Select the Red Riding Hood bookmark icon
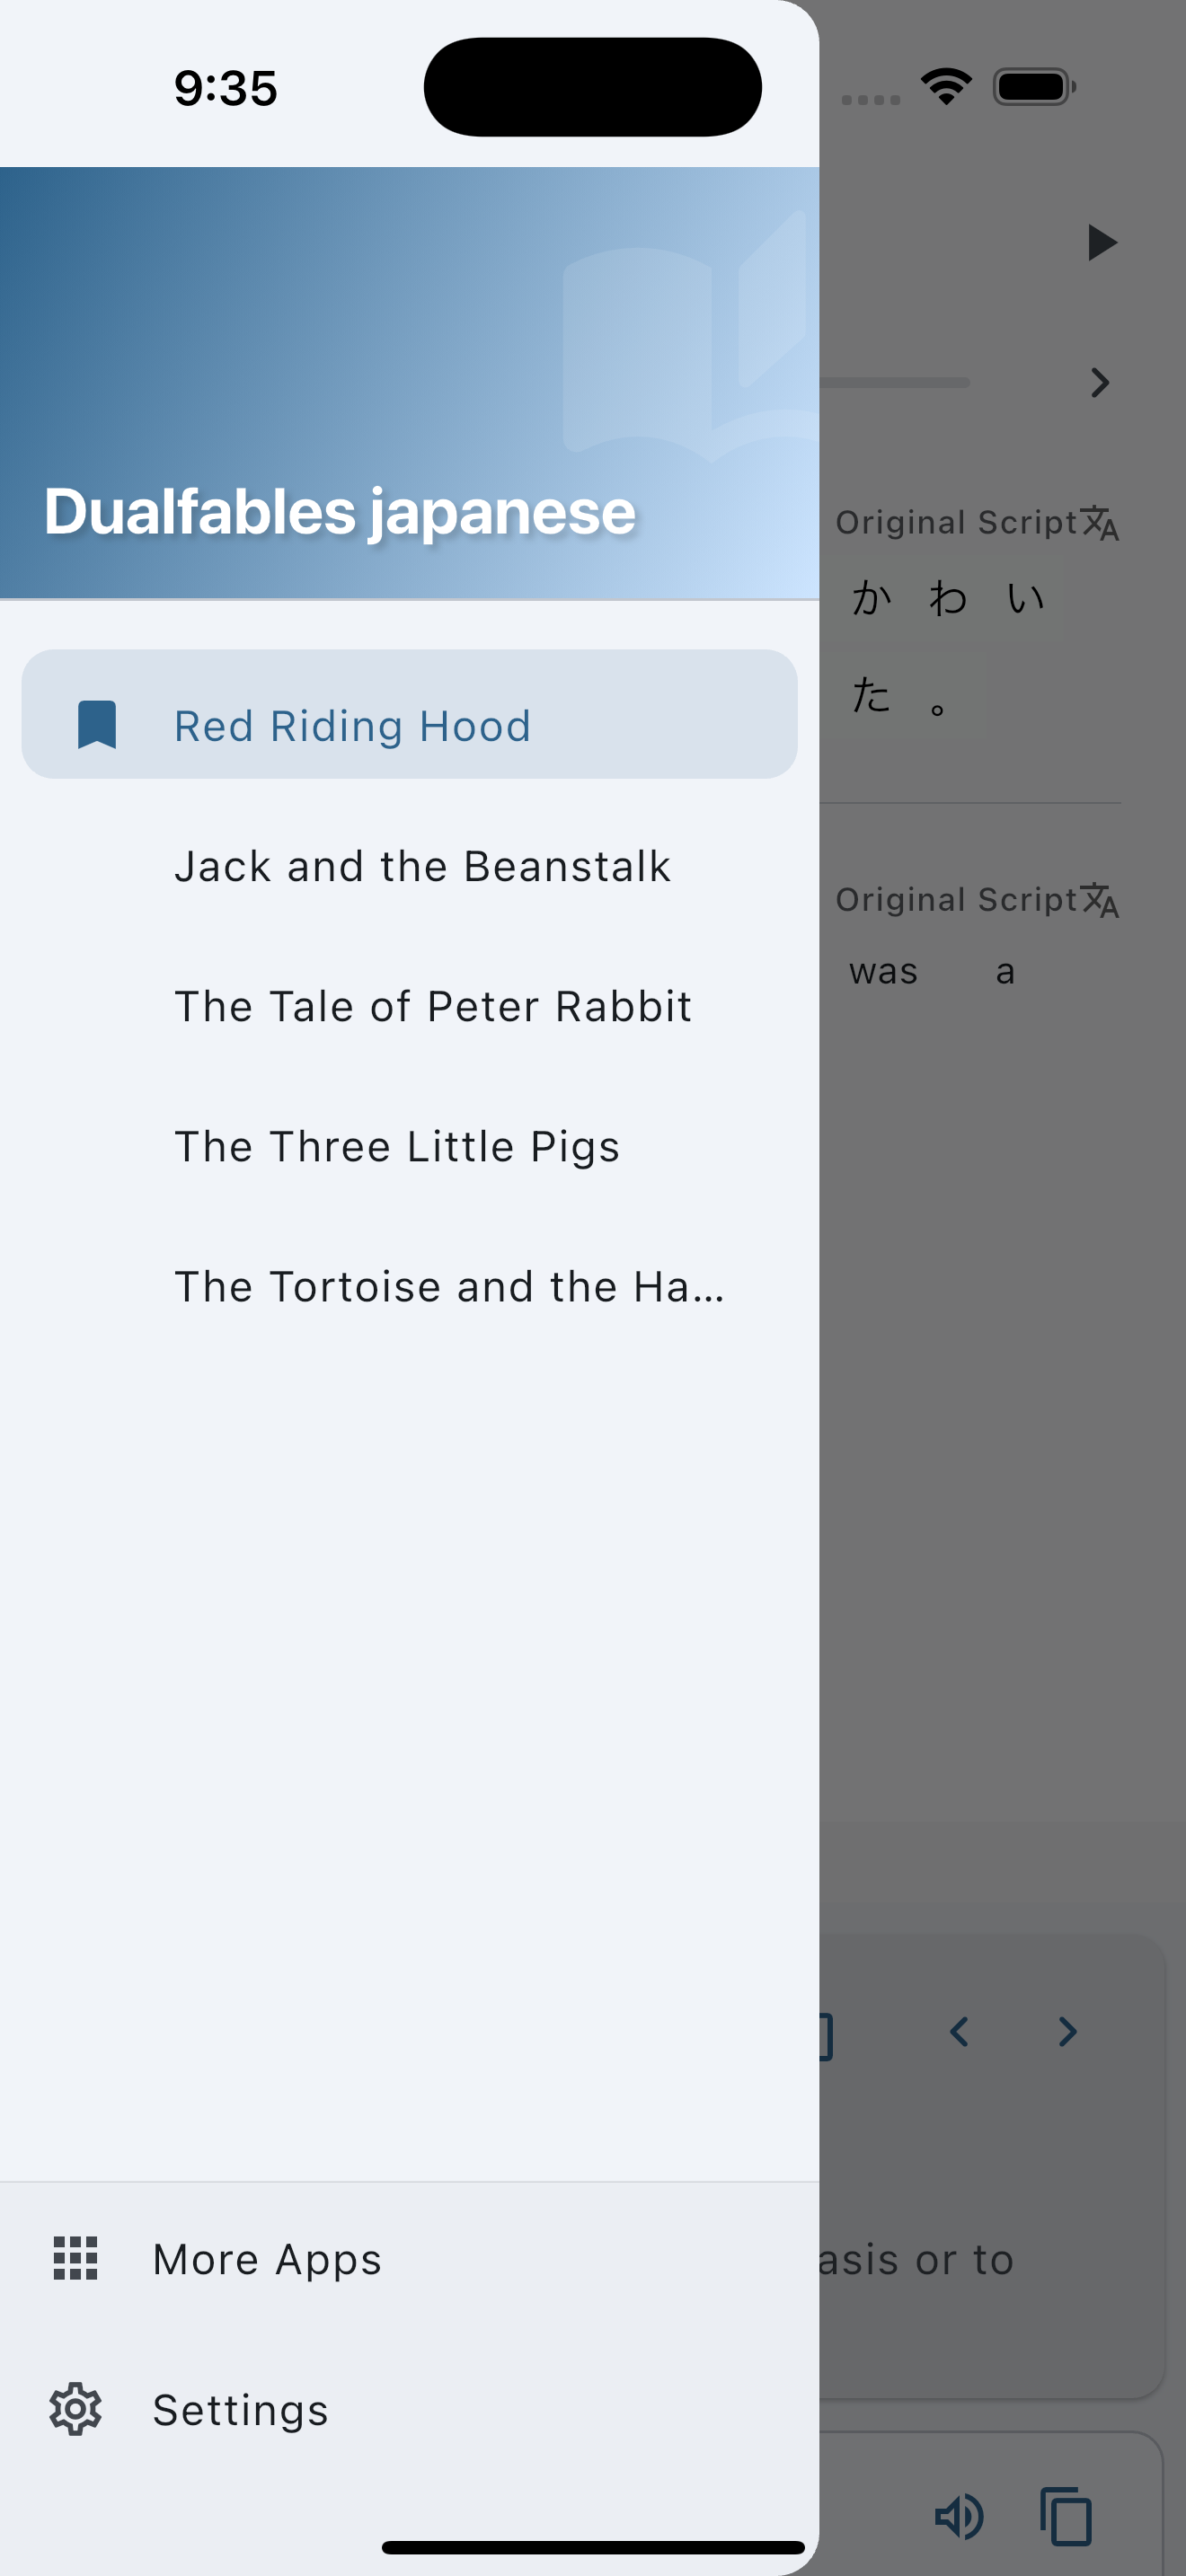 coord(97,725)
